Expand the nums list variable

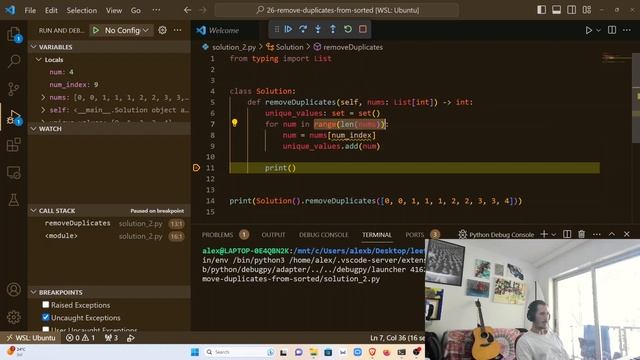point(43,98)
